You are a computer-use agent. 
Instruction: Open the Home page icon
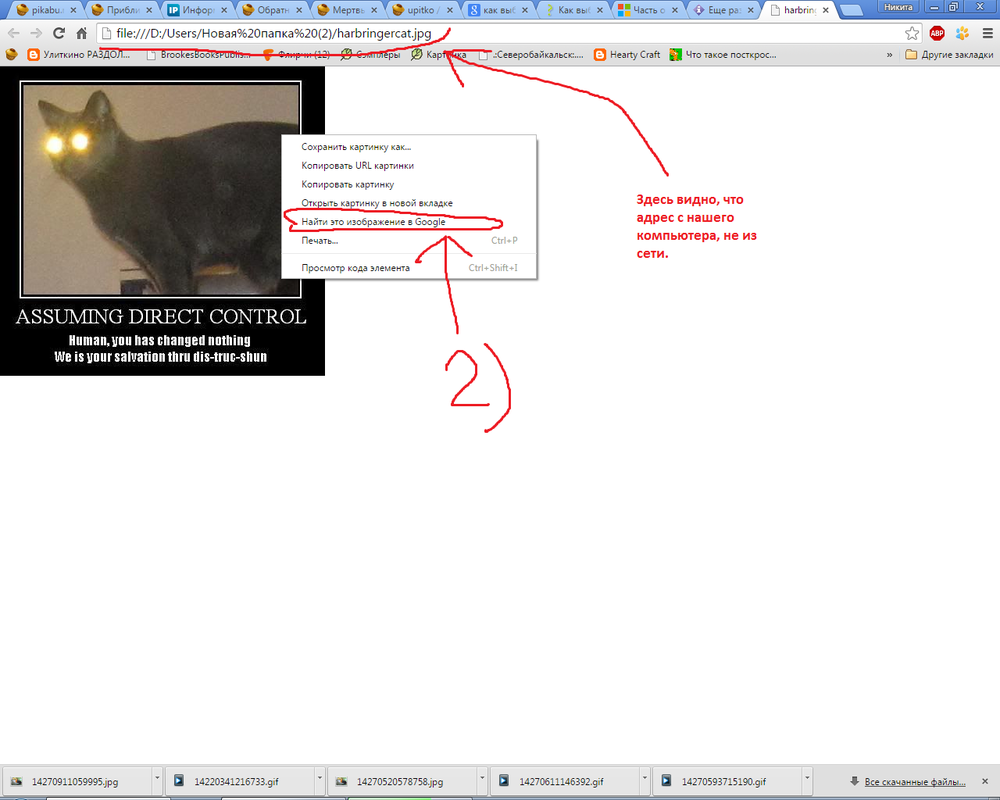point(81,33)
